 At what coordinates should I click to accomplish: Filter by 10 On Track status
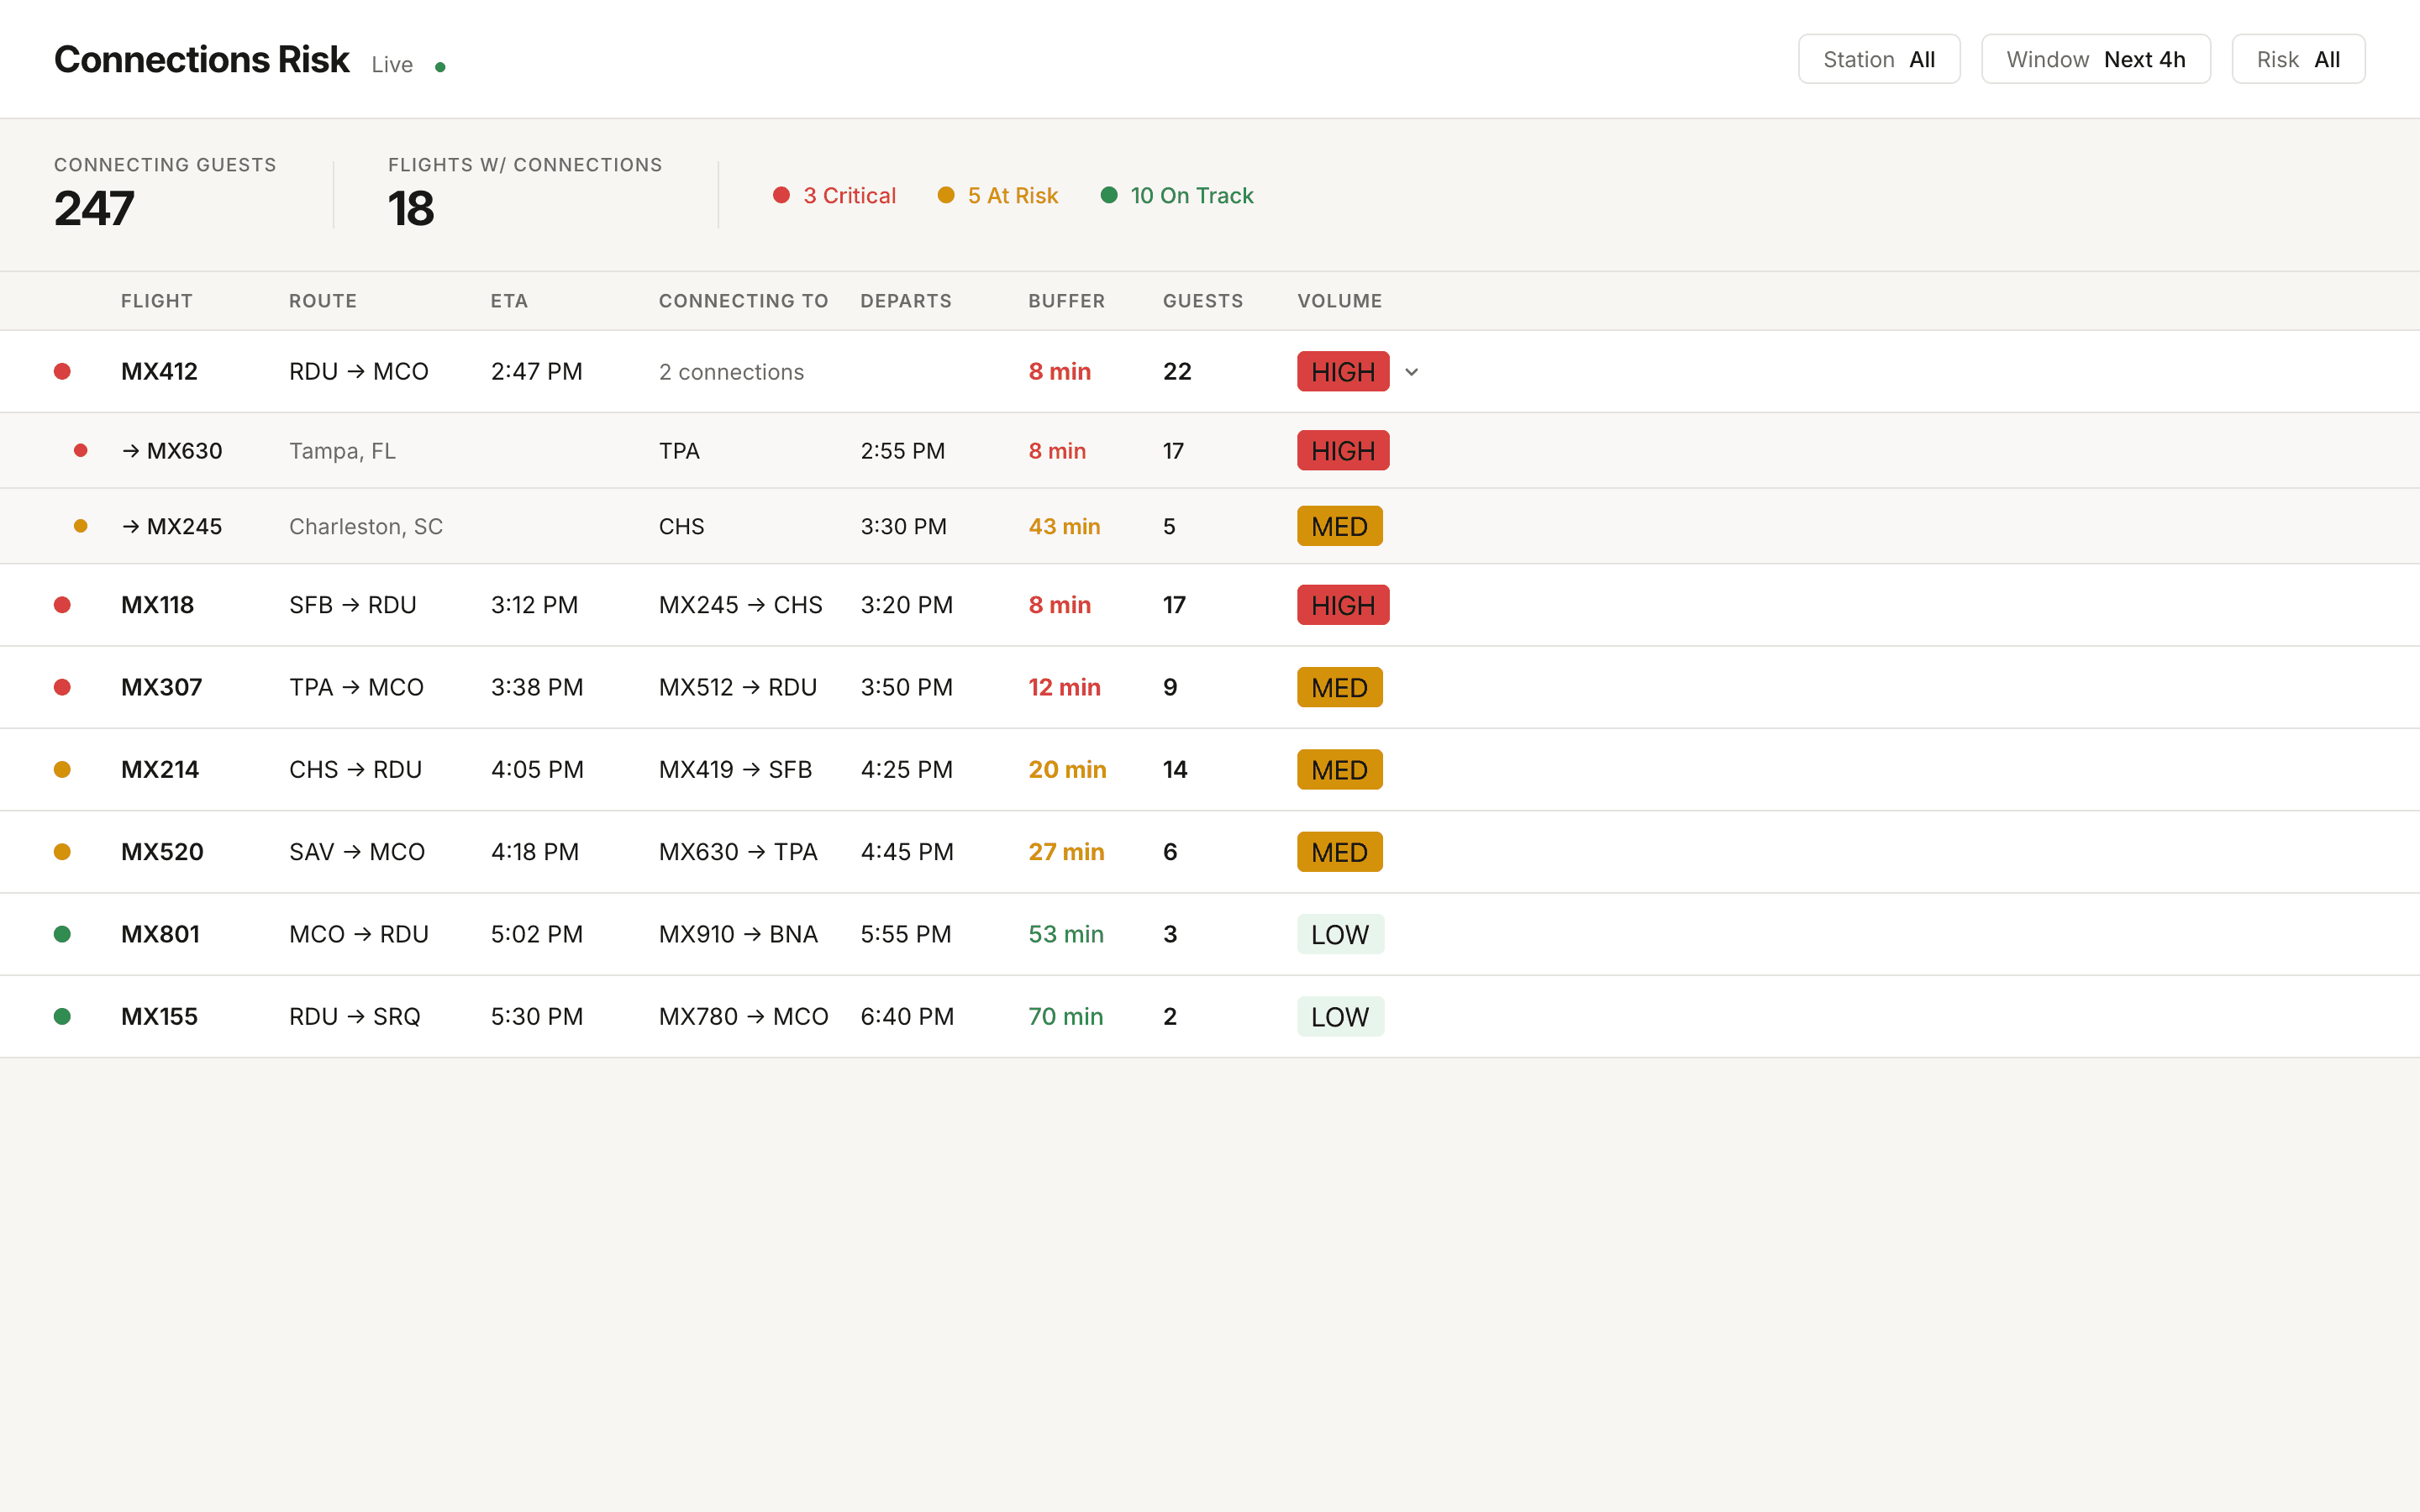point(1176,195)
